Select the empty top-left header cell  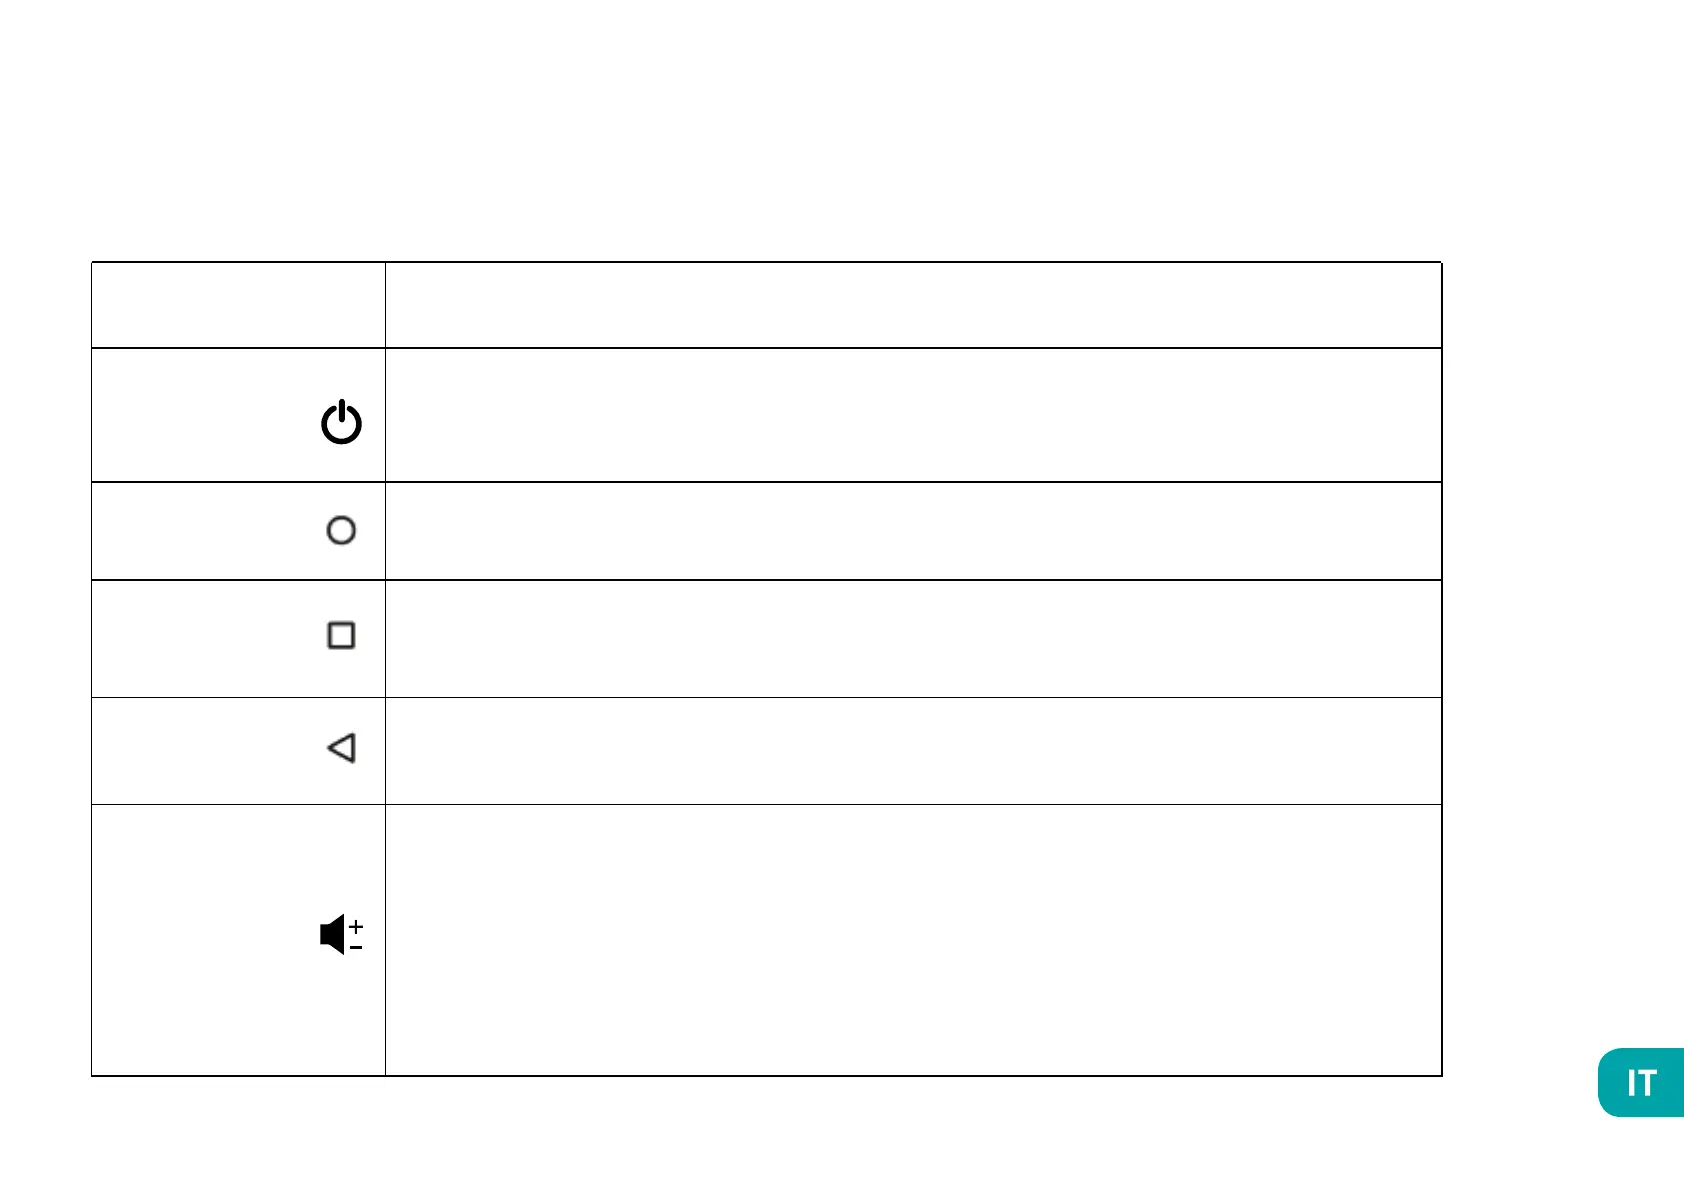pos(238,305)
